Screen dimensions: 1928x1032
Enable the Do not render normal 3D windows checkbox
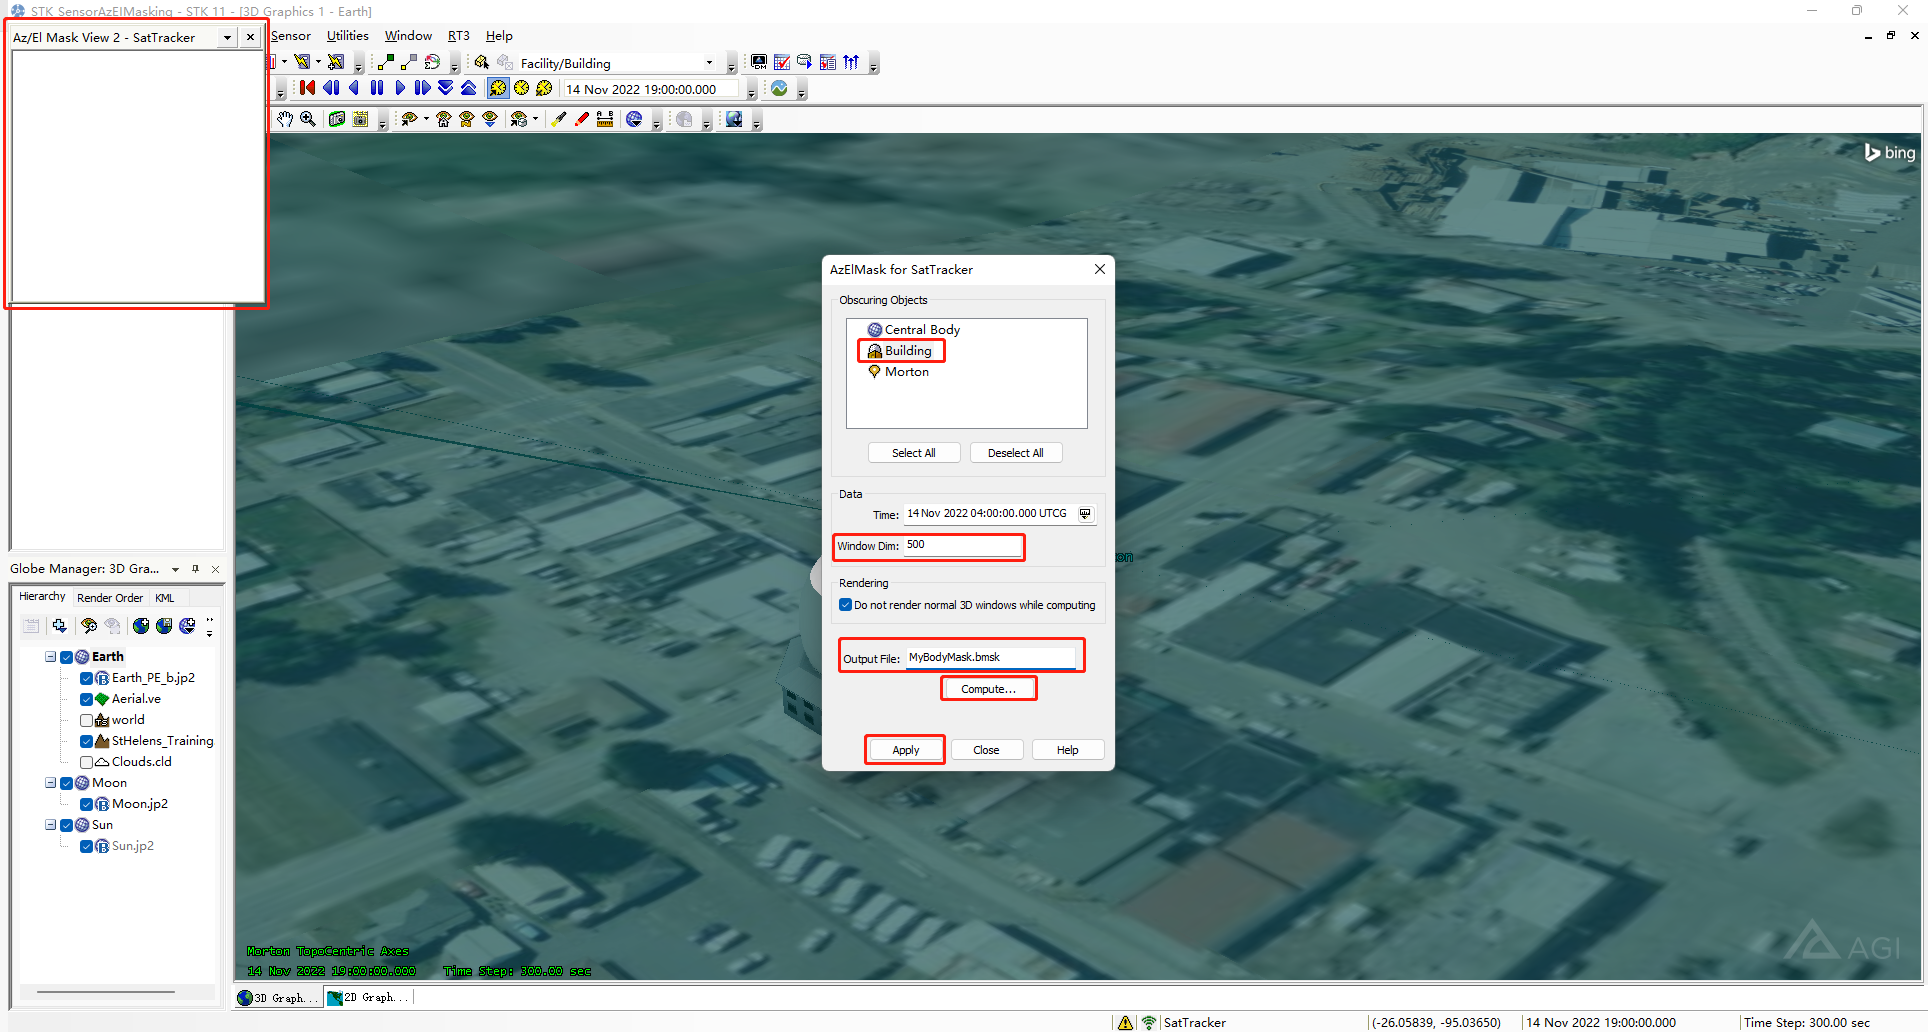pyautogui.click(x=846, y=605)
